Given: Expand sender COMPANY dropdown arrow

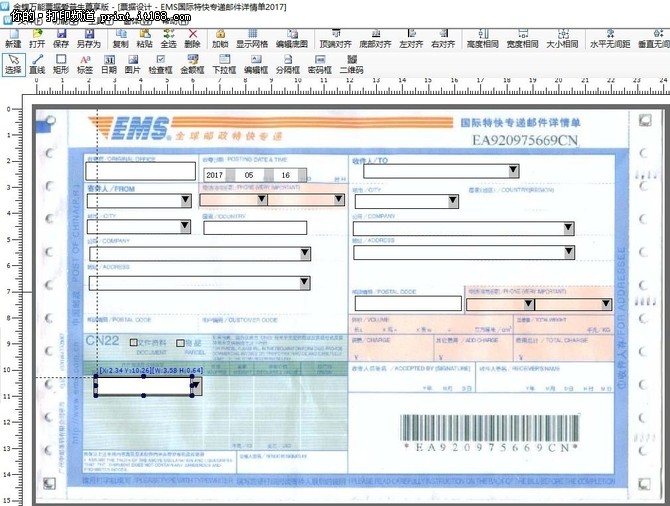Looking at the screenshot, I should (x=305, y=253).
